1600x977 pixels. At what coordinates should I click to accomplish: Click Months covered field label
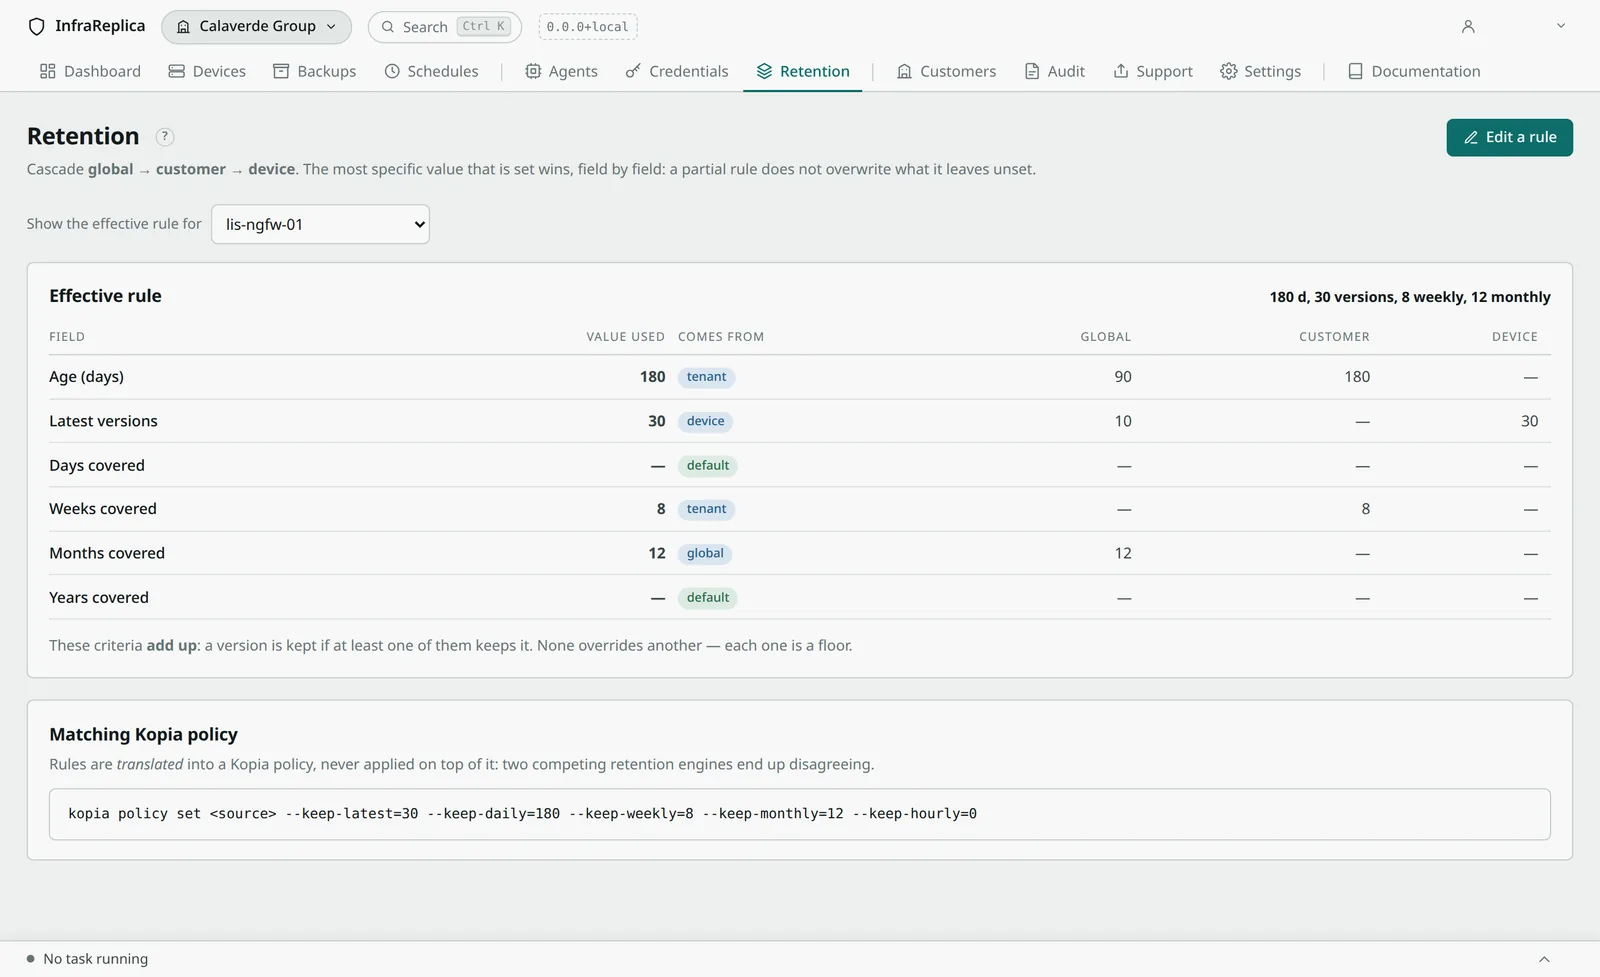click(107, 553)
